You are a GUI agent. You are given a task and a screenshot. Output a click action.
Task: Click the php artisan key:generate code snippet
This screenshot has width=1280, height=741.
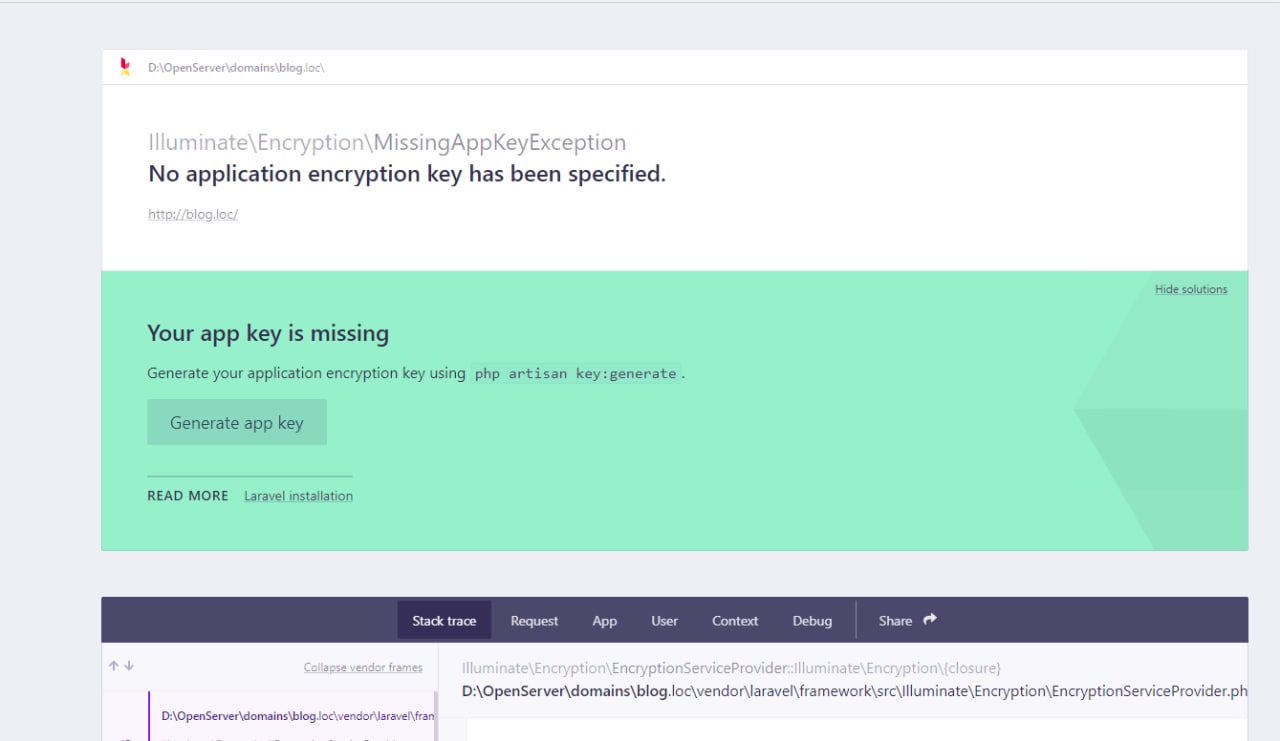pyautogui.click(x=575, y=373)
